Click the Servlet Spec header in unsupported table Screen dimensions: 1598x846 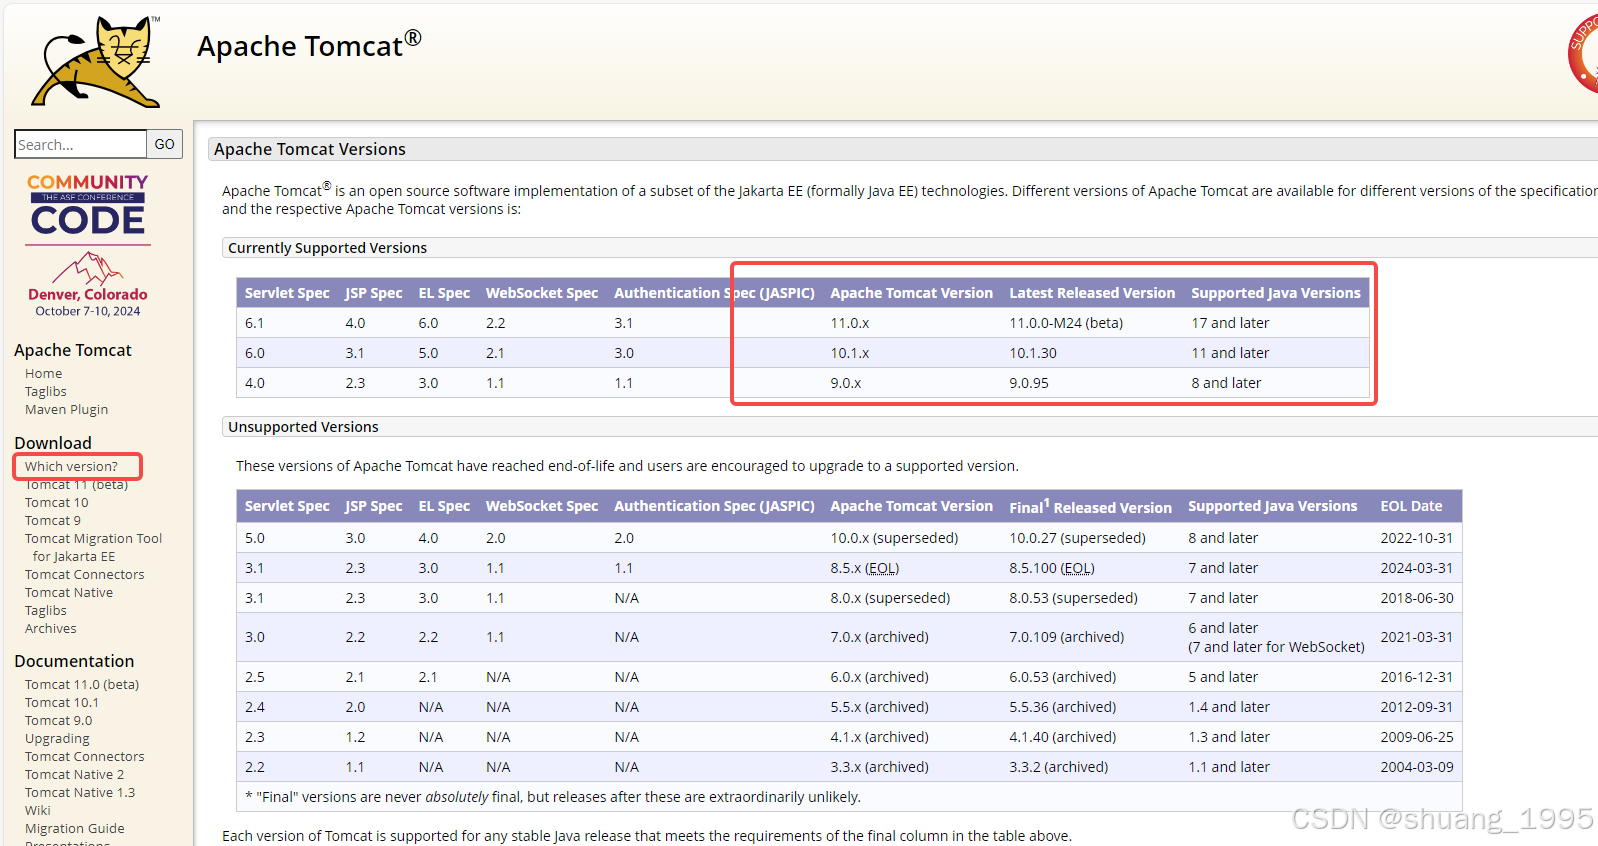(x=287, y=506)
